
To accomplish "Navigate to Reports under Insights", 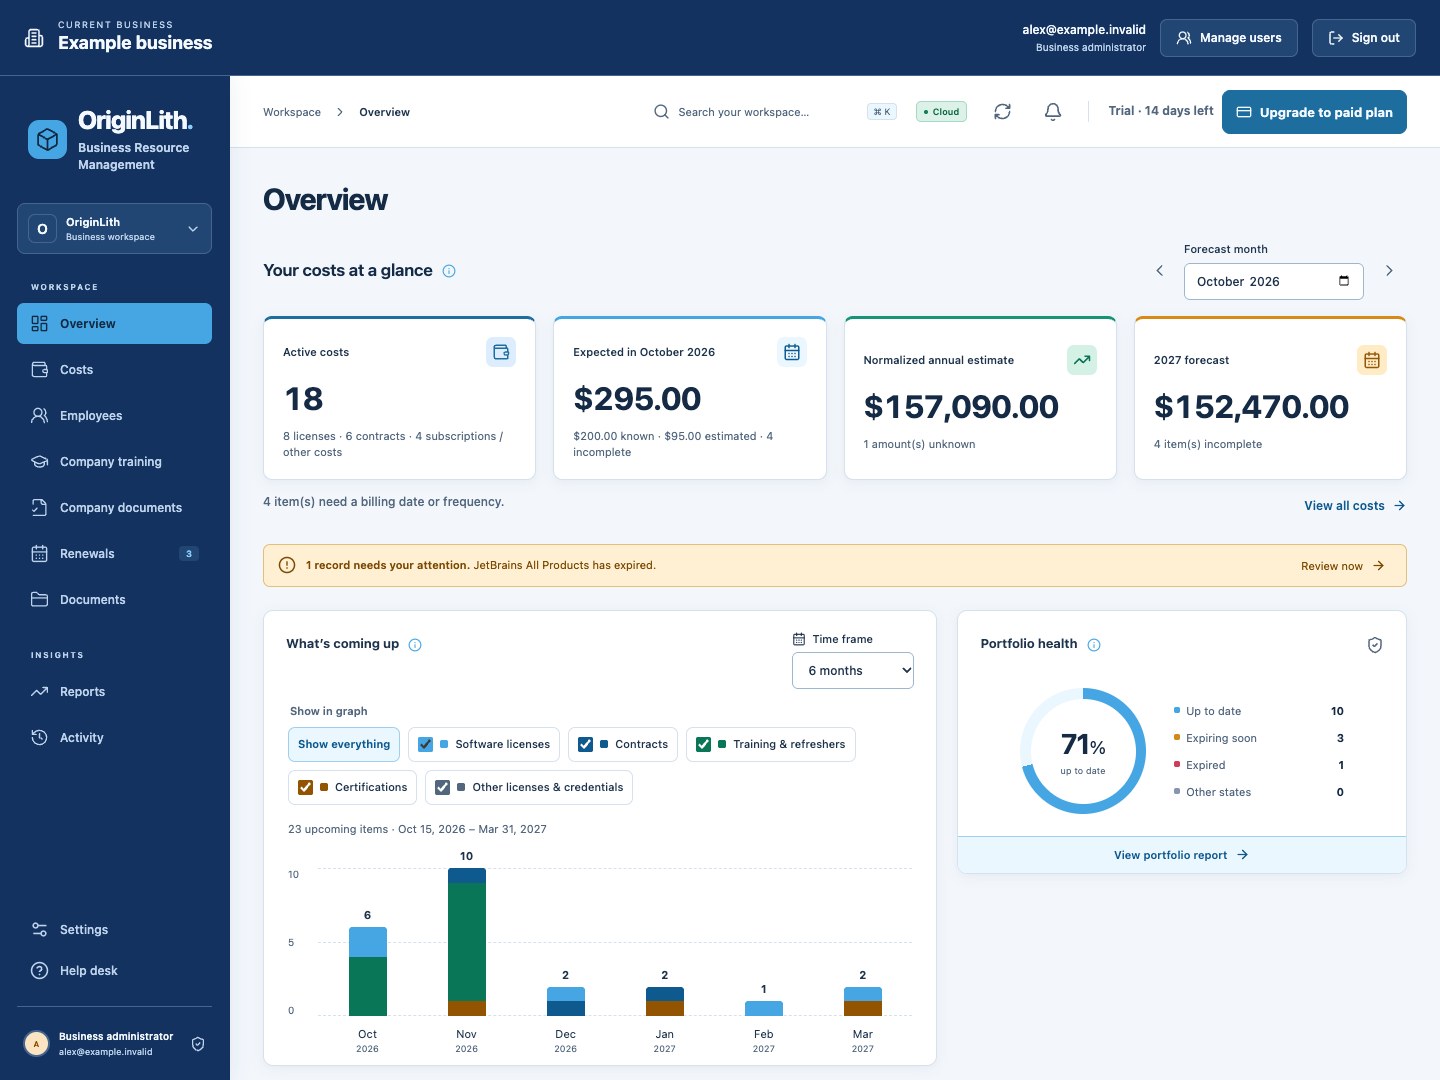I will (x=114, y=692).
